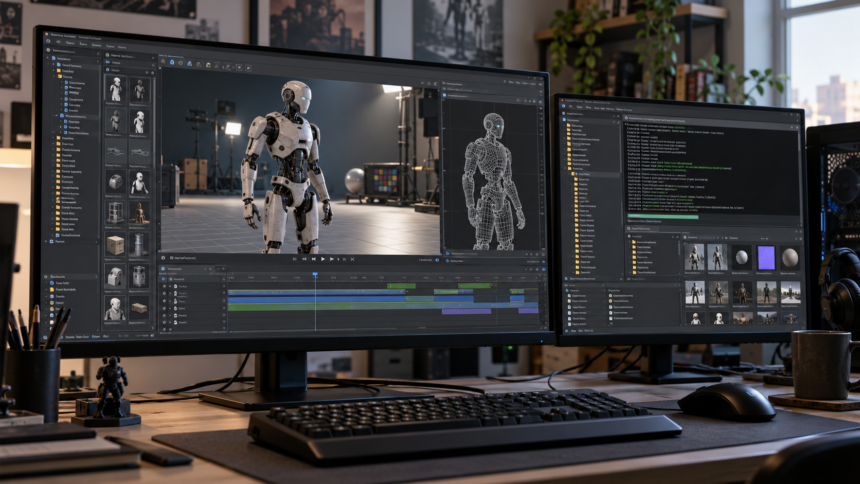Play the animation using the viewport play button
Image resolution: width=860 pixels, height=484 pixels.
pos(322,259)
